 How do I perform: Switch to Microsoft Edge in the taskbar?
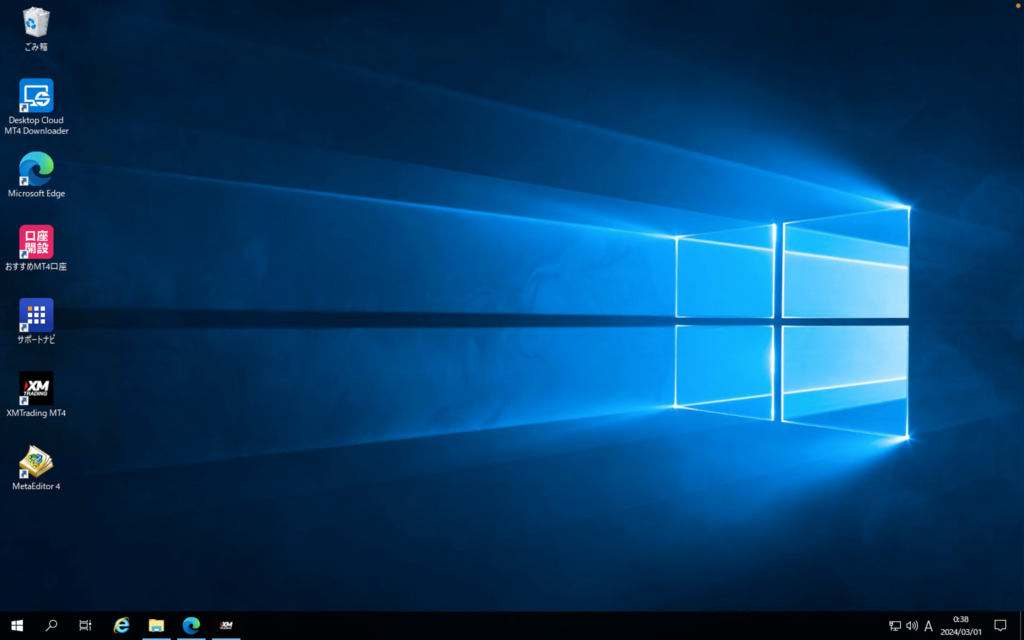click(191, 626)
